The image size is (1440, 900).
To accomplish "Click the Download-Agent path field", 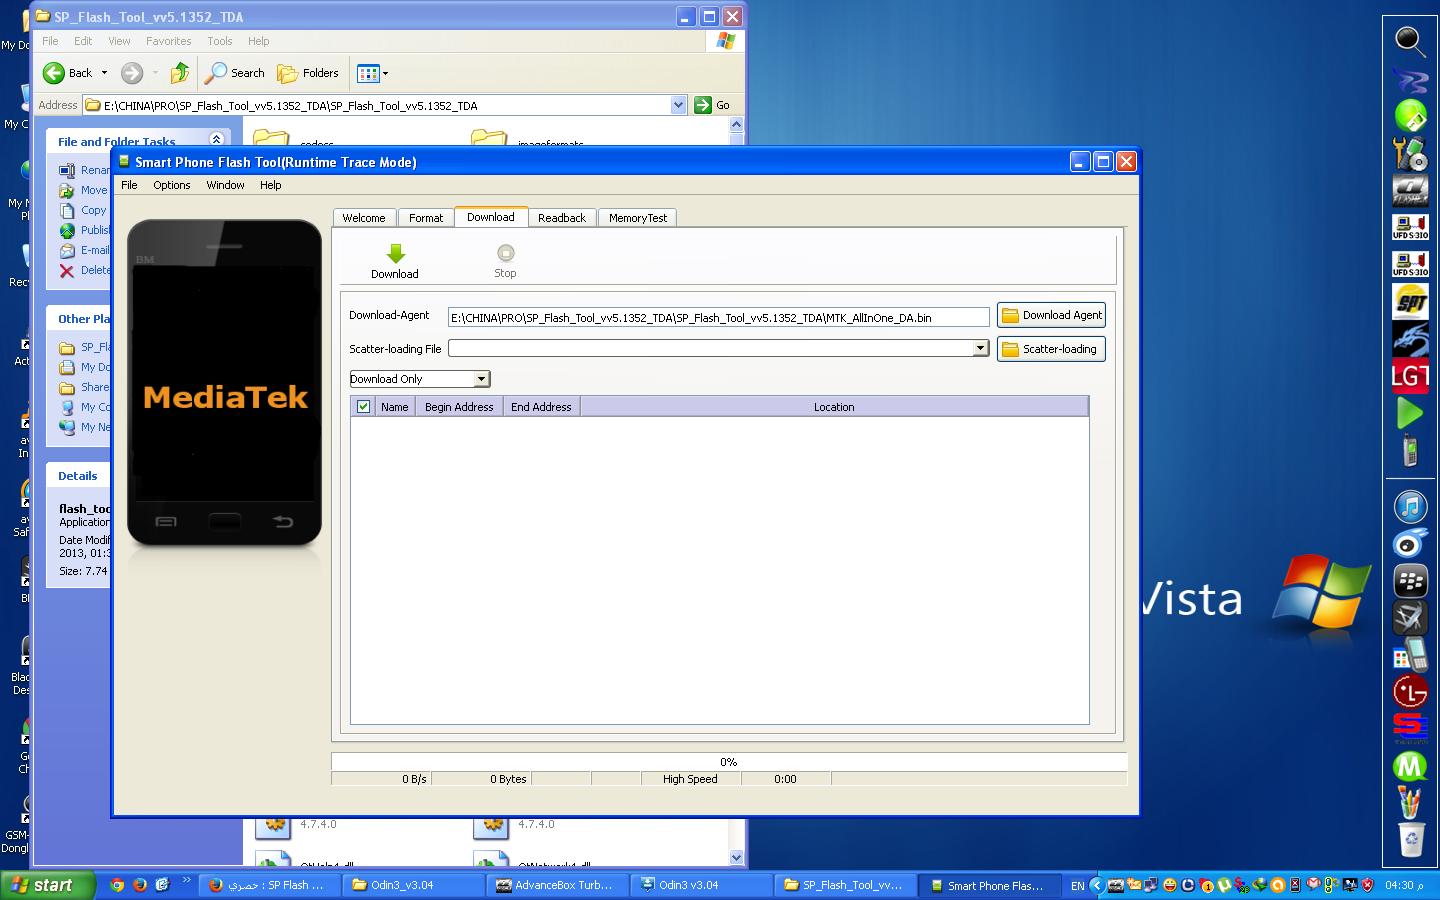I will 718,318.
